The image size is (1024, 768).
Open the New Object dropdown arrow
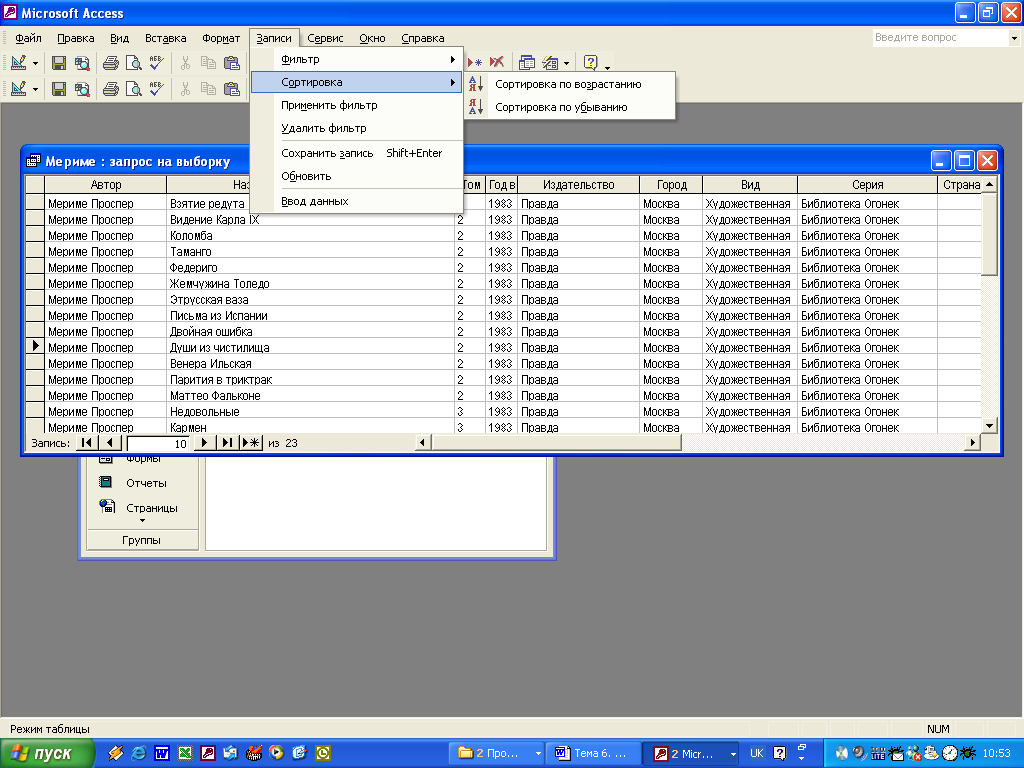click(x=566, y=63)
